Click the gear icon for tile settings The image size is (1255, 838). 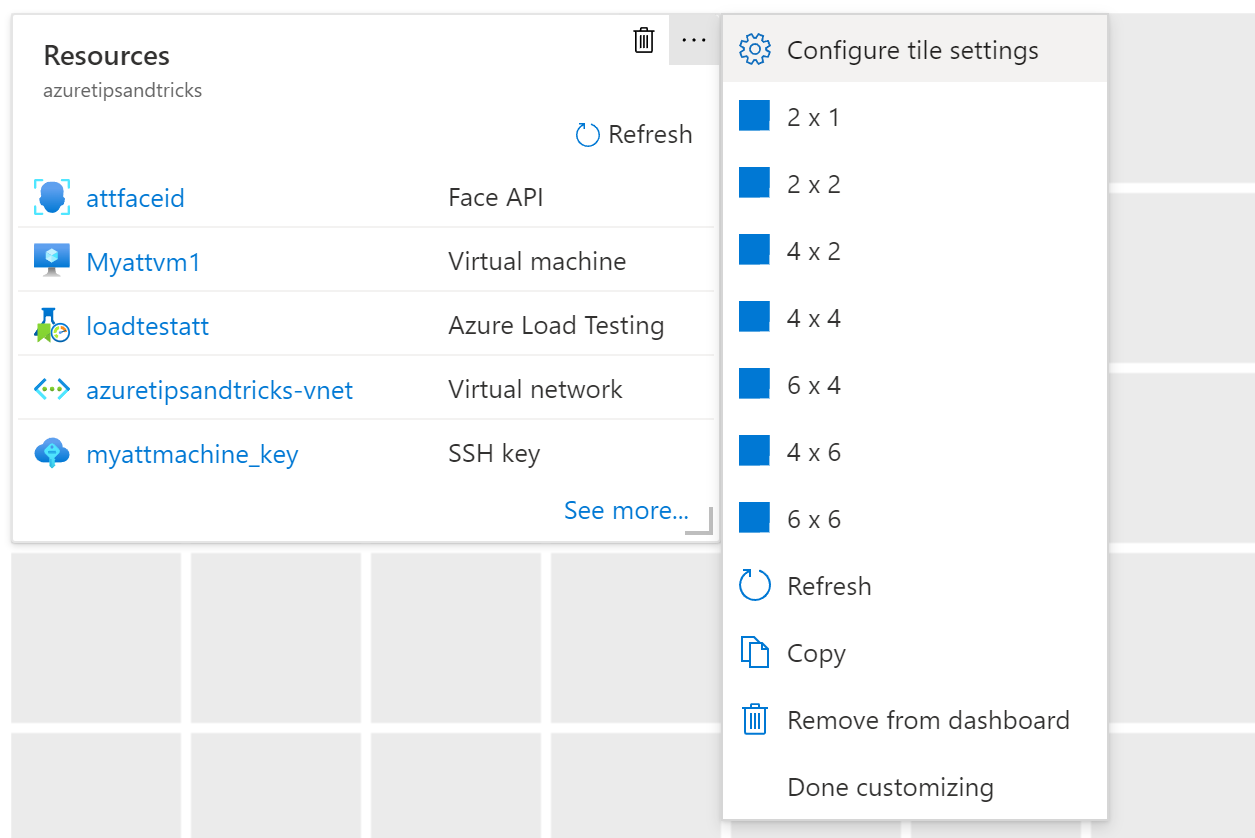754,50
